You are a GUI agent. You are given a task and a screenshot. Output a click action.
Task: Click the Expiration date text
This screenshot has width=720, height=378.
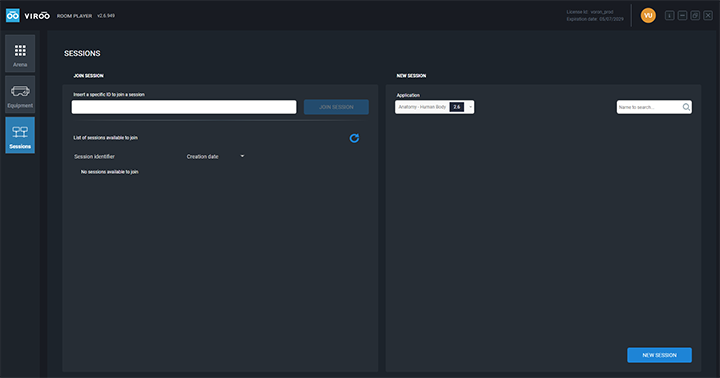[x=595, y=19]
